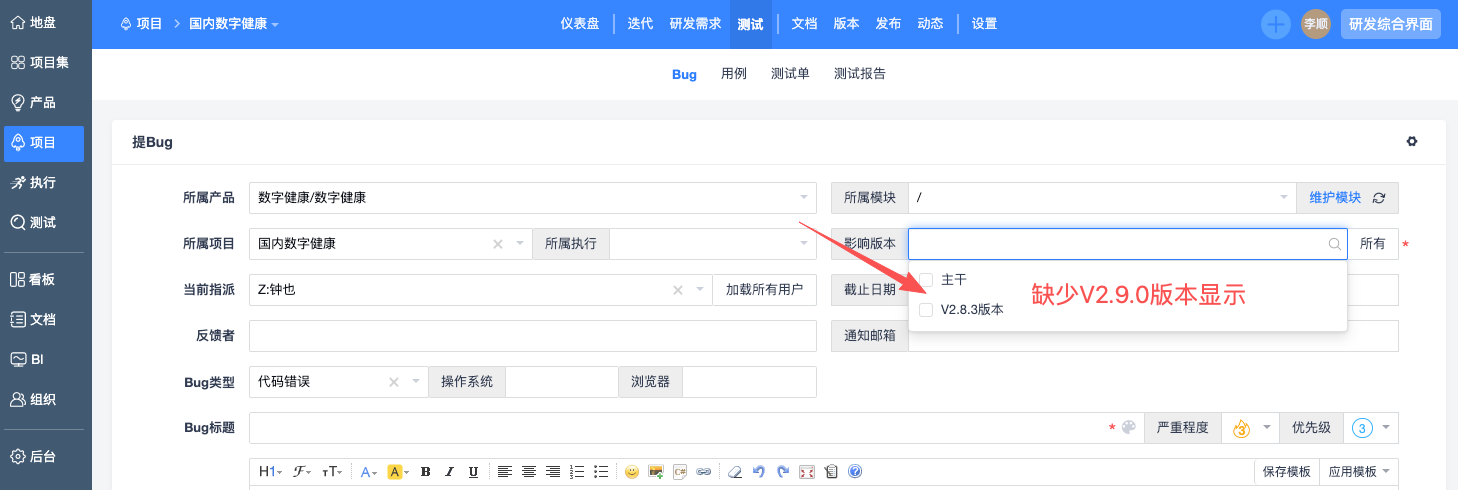Switch to the 迭代 tab
Viewport: 1458px width, 490px height.
[x=640, y=24]
